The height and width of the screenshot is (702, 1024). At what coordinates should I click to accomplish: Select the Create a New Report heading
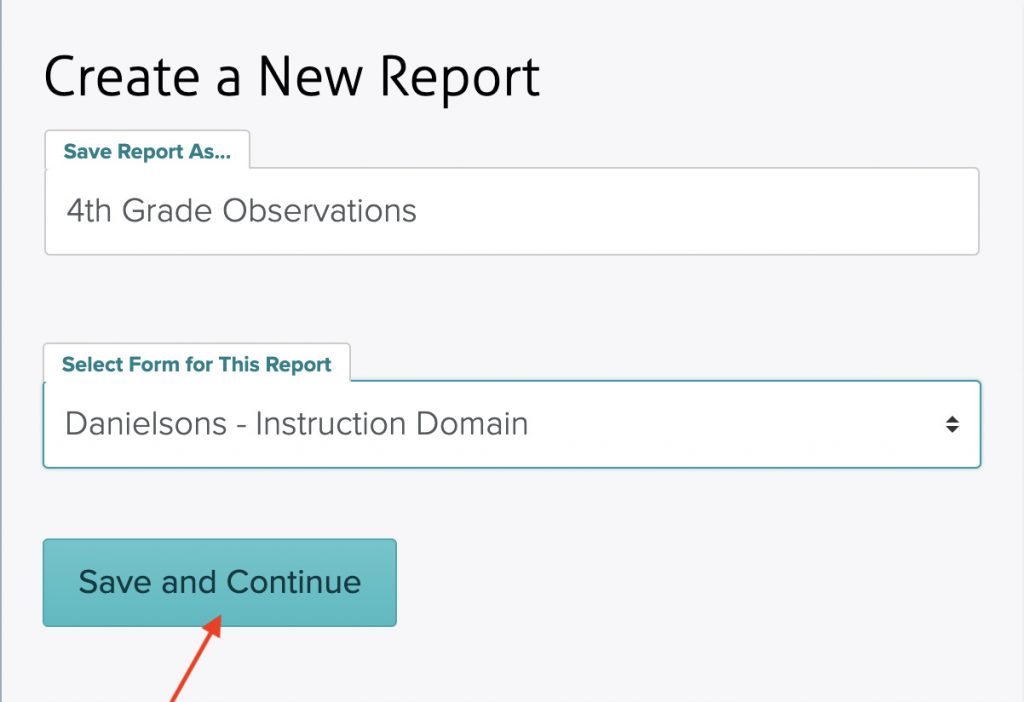coord(292,78)
